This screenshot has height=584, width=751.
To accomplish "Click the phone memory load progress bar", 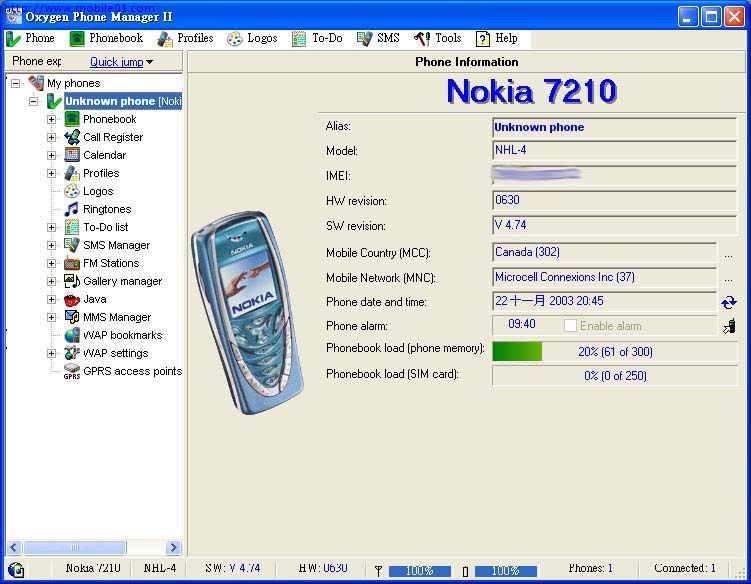I will click(615, 352).
